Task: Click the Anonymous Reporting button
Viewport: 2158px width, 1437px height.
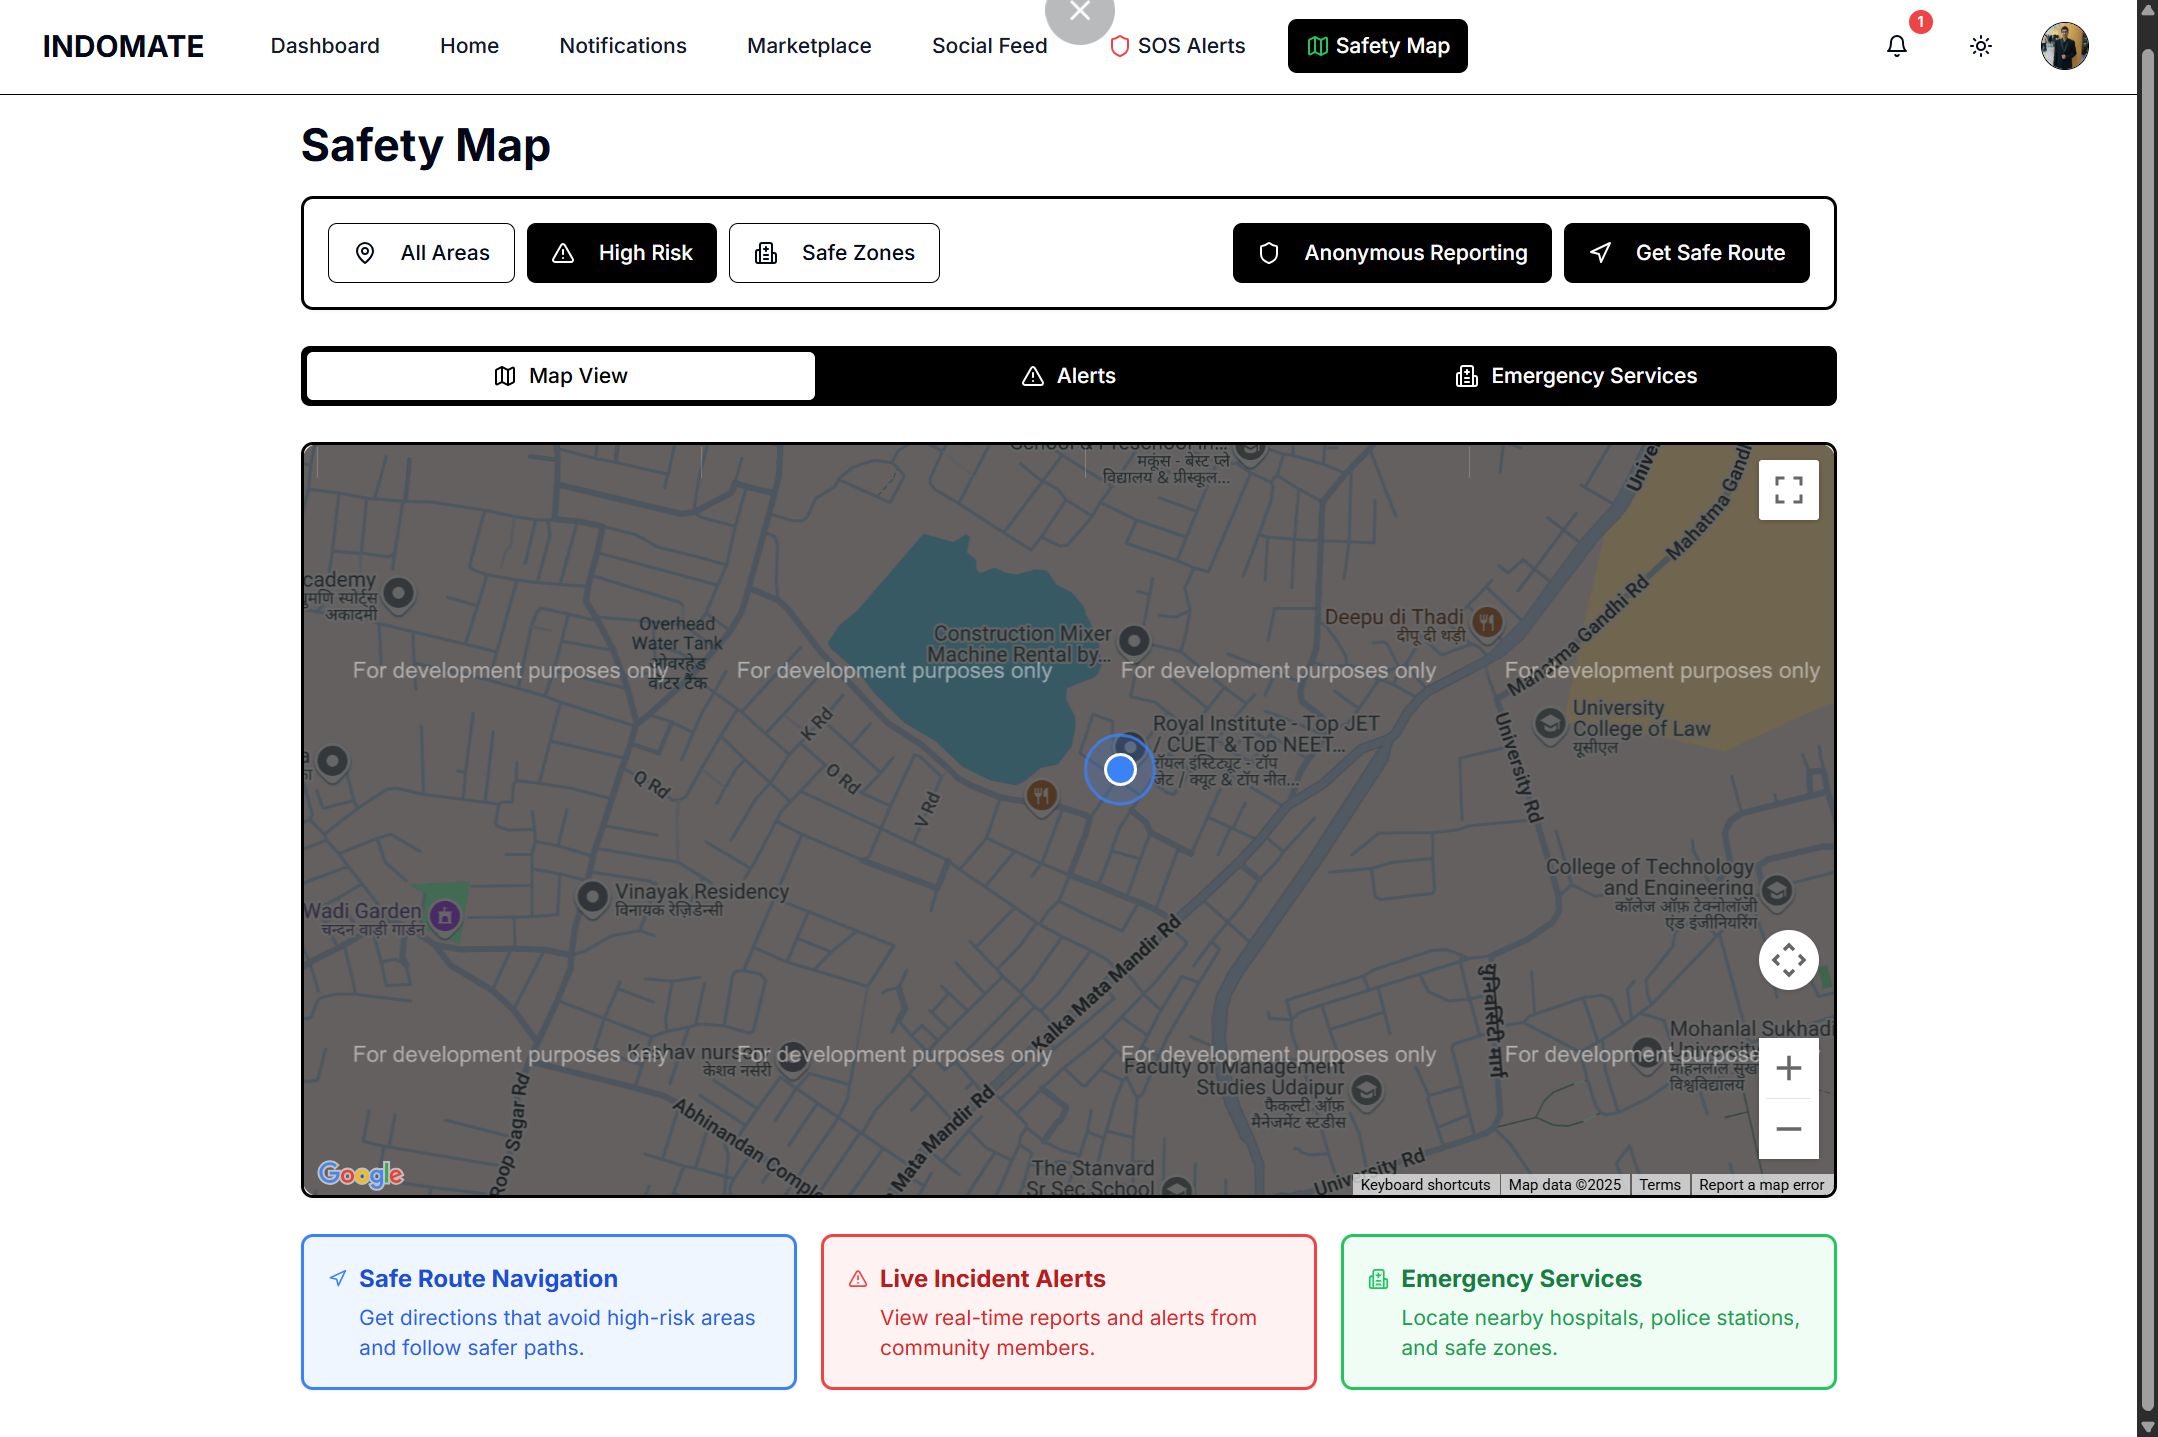Action: [x=1391, y=253]
